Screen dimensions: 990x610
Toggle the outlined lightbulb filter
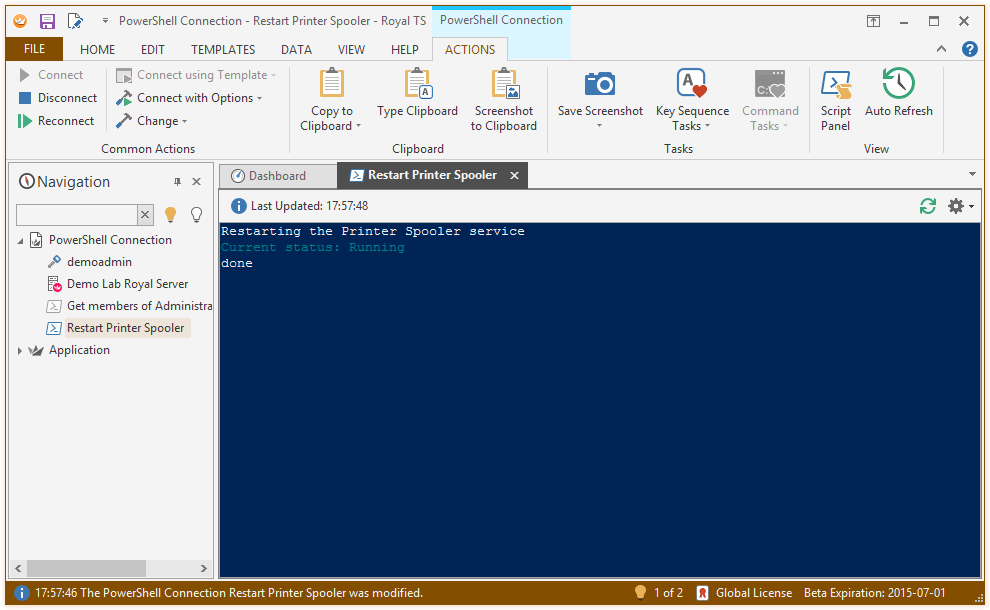click(196, 215)
